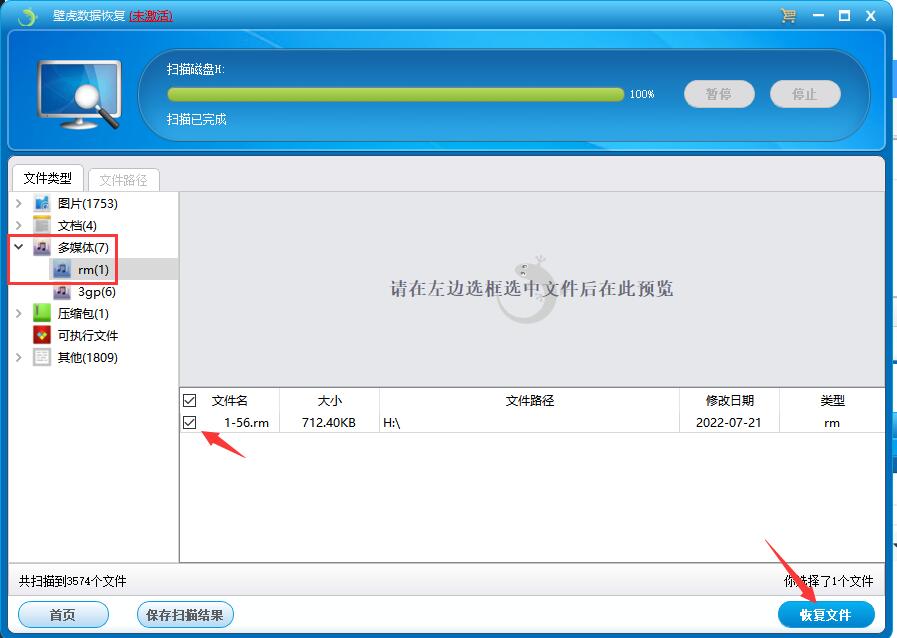Toggle the select-all checkbox in file list header
The height and width of the screenshot is (638, 897).
coord(190,401)
